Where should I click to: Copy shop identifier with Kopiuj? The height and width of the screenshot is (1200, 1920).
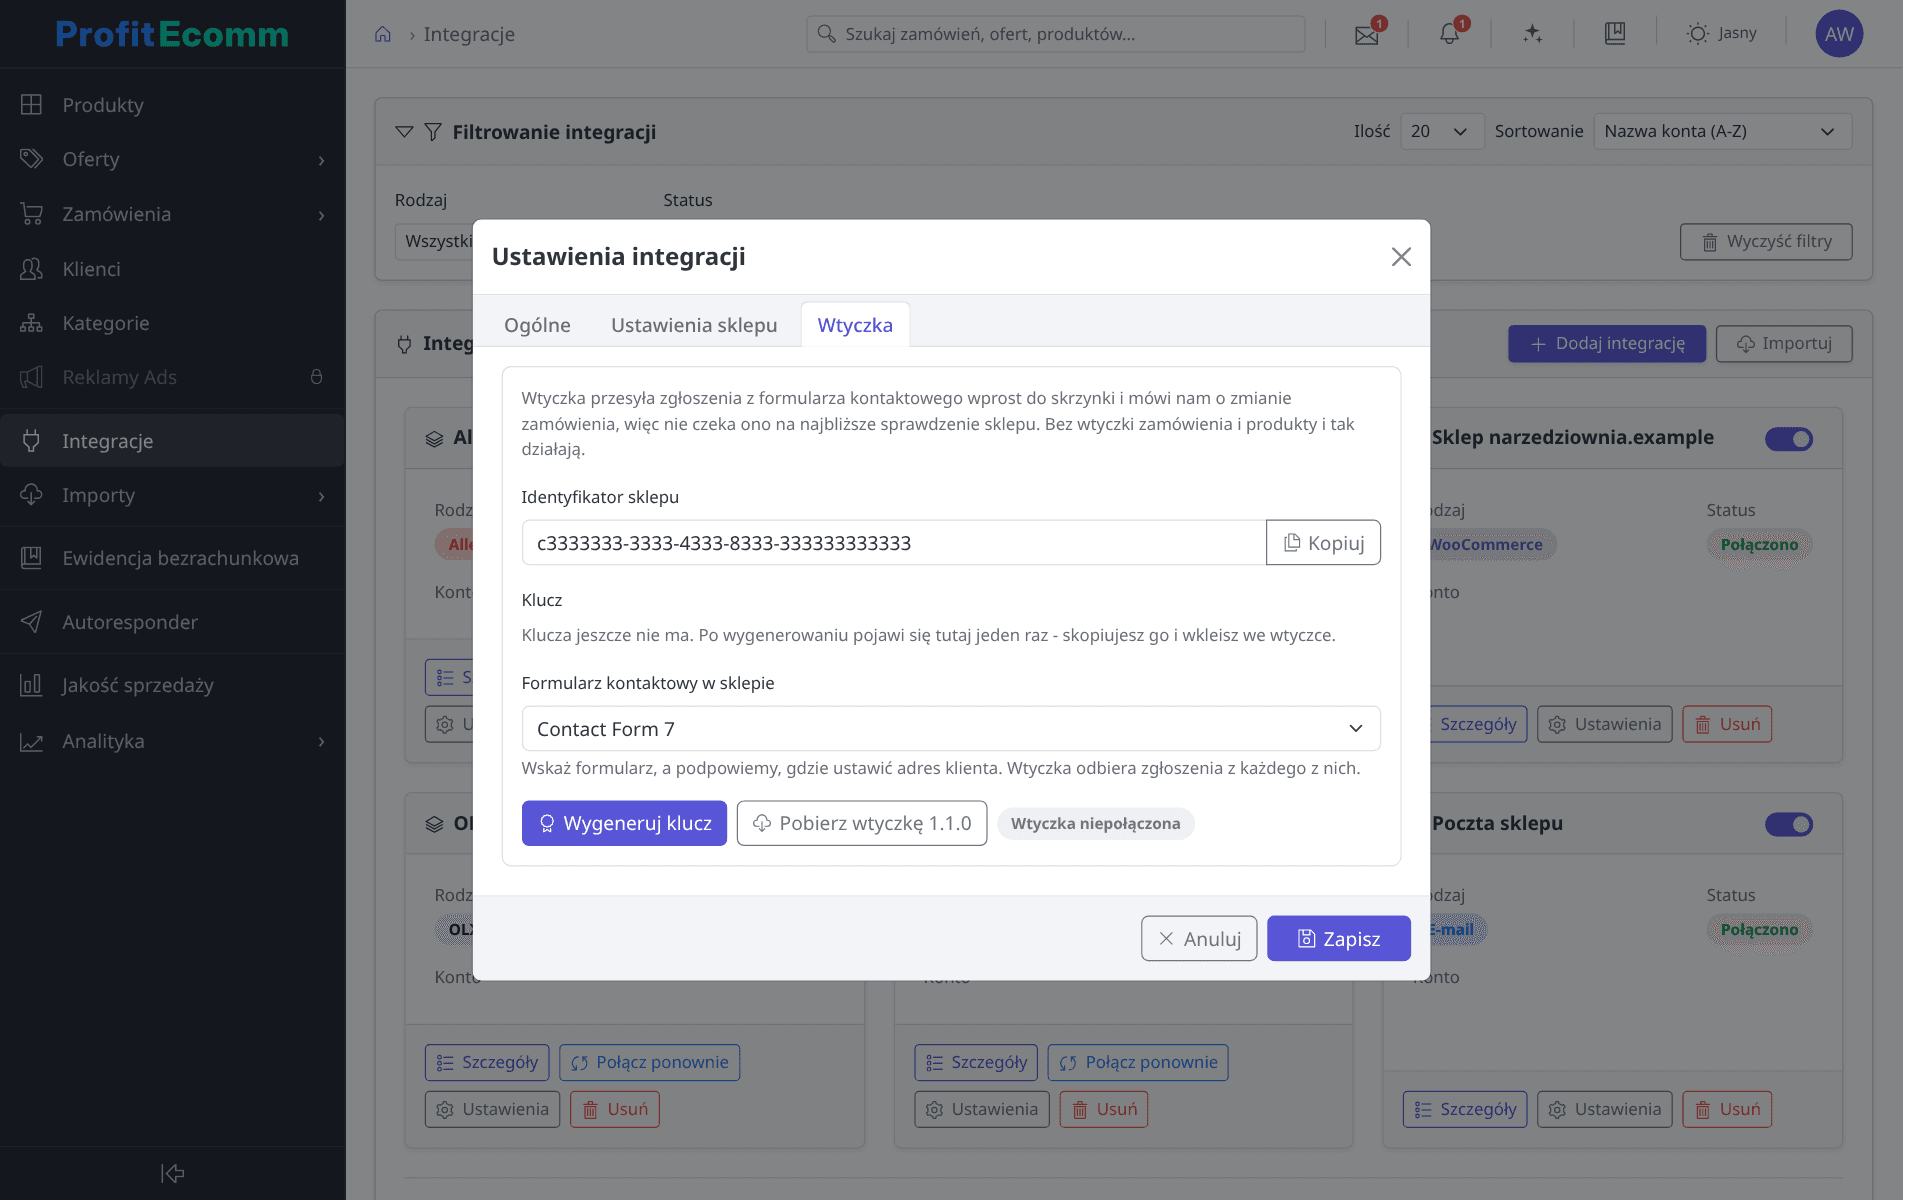[1323, 542]
